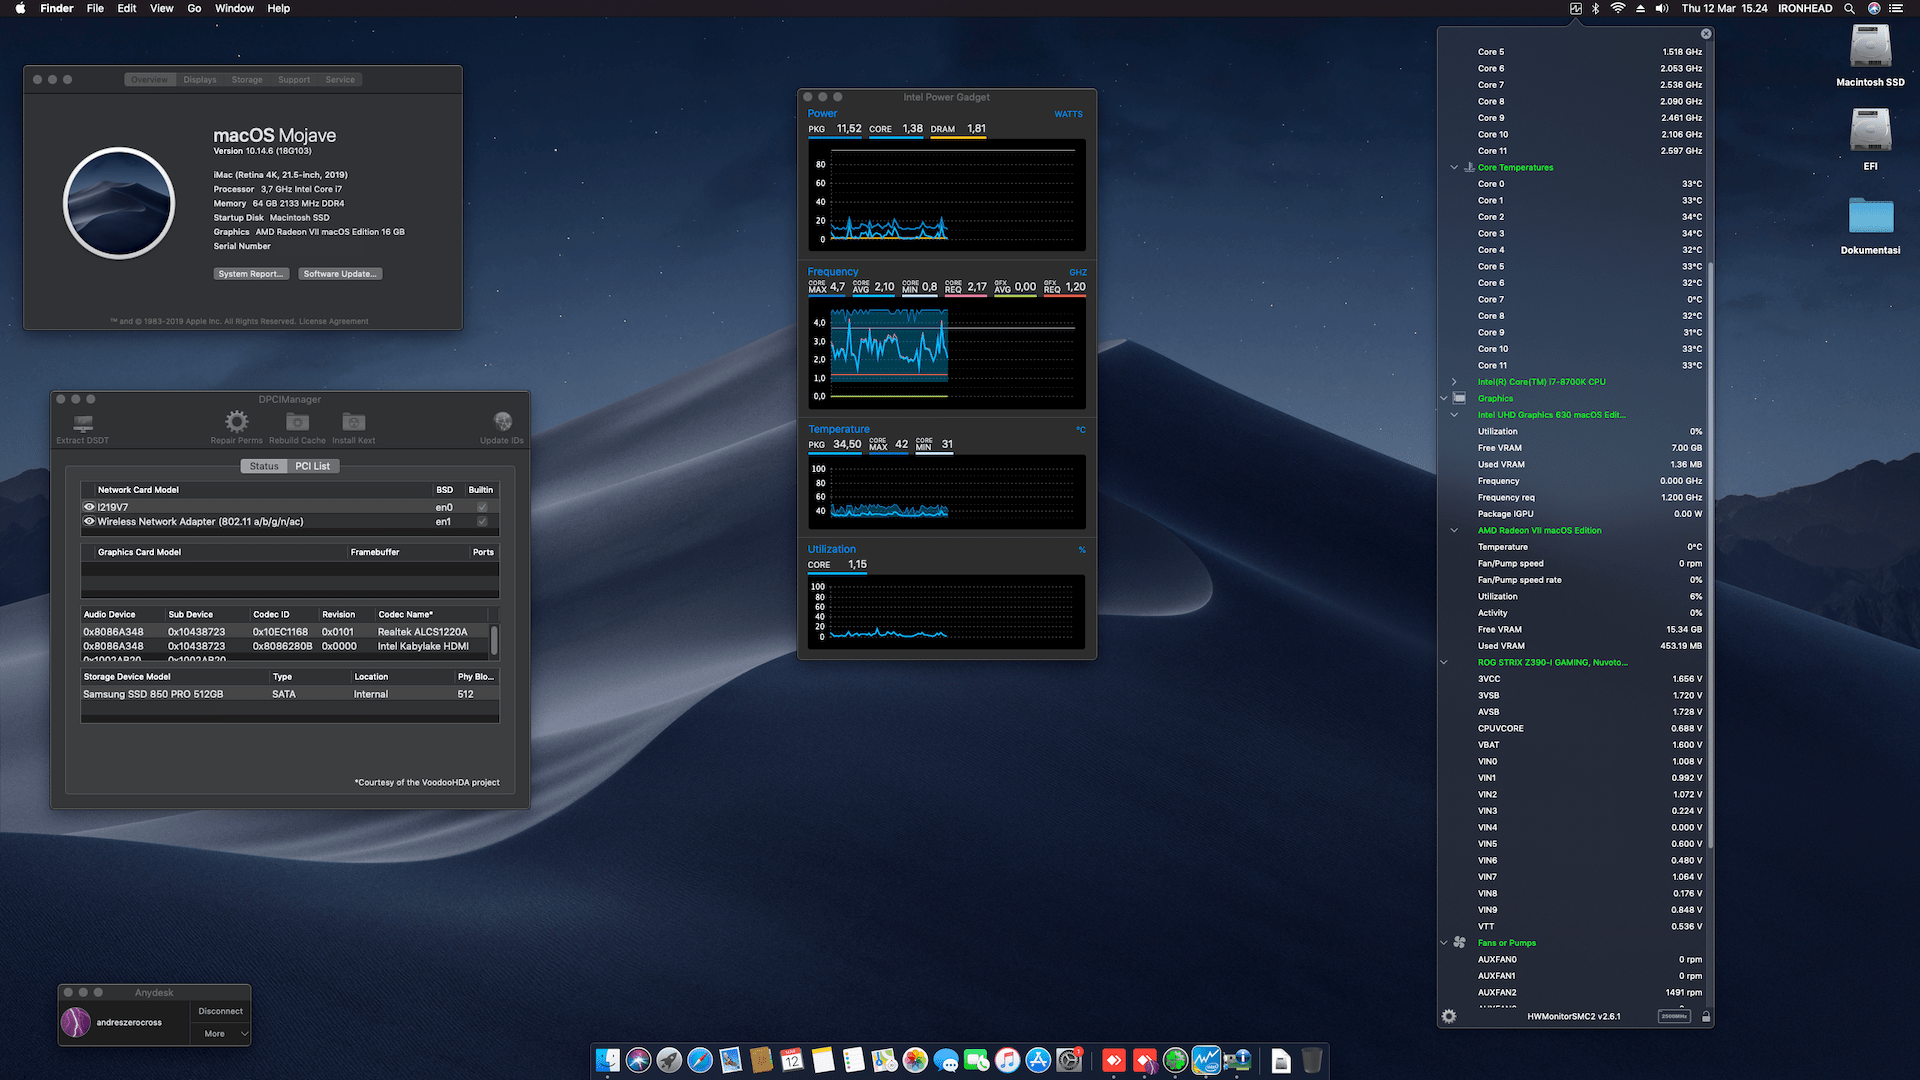Collapse the AMD Radeon VII macOS Edition section
The height and width of the screenshot is (1080, 1920).
(1453, 530)
